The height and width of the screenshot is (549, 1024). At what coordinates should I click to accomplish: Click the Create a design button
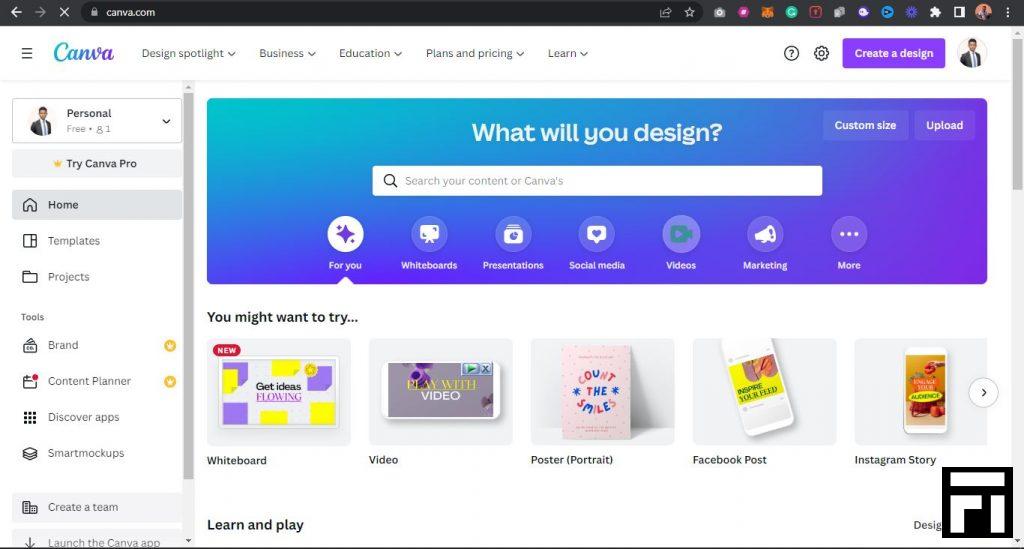(893, 54)
